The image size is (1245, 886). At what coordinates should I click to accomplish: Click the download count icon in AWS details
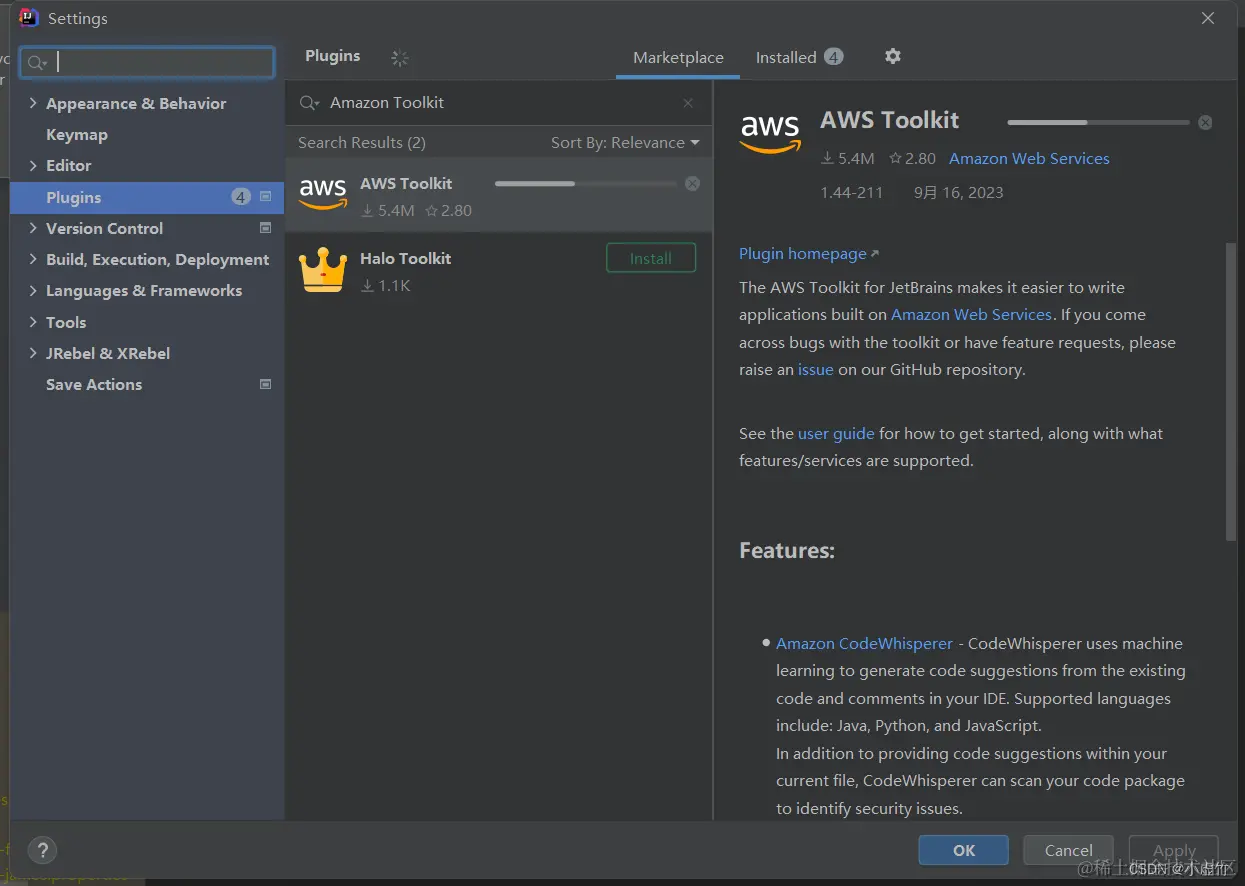tap(827, 158)
